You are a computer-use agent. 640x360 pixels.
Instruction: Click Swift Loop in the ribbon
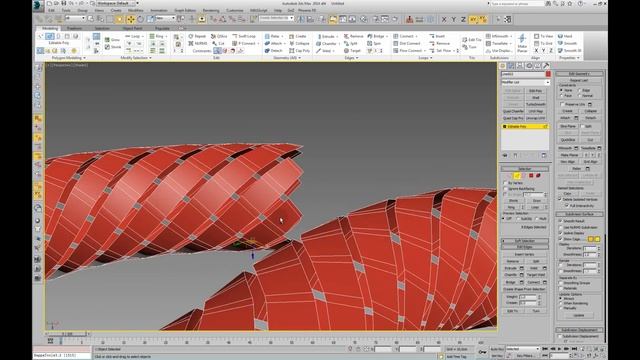pos(244,36)
